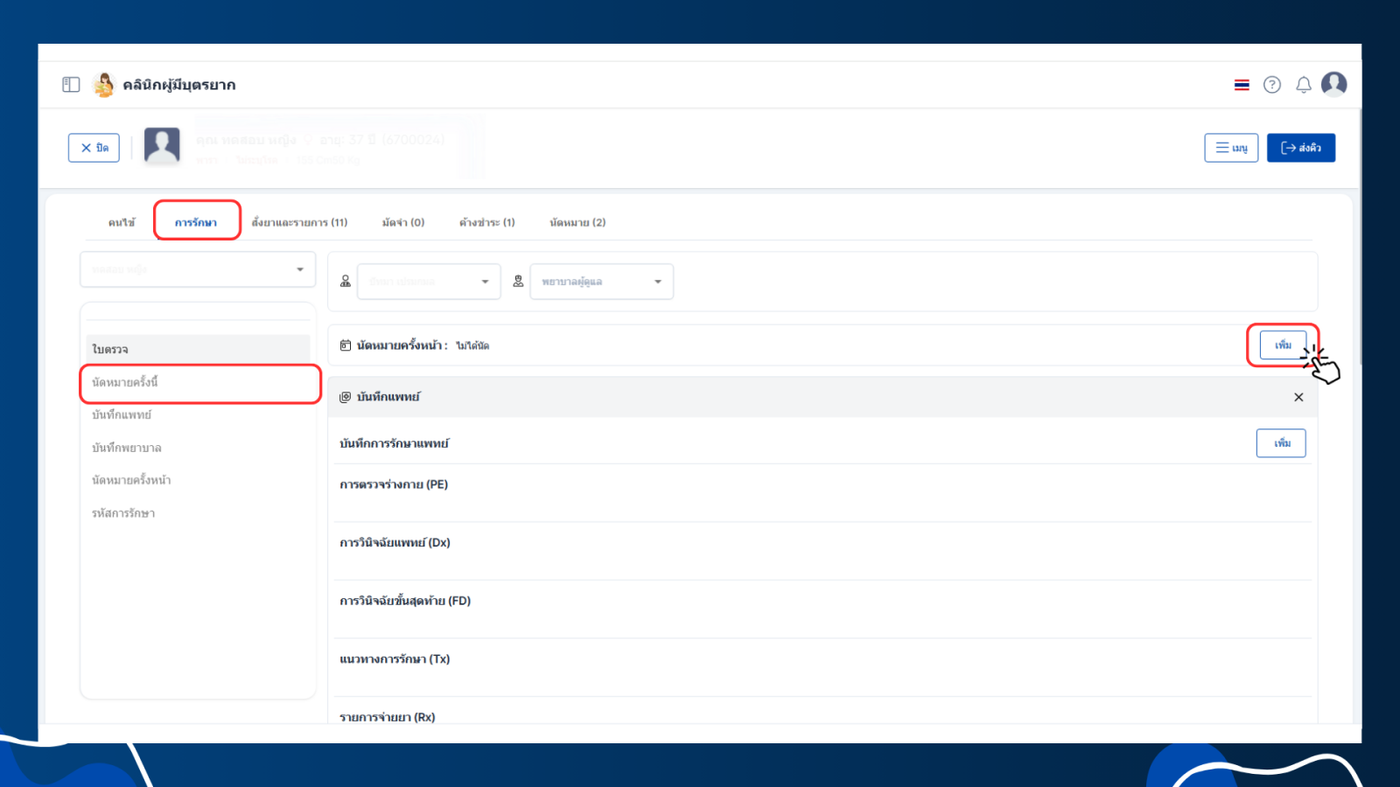Click the clinic logo icon
Screen dimensions: 1400x787
[104, 85]
